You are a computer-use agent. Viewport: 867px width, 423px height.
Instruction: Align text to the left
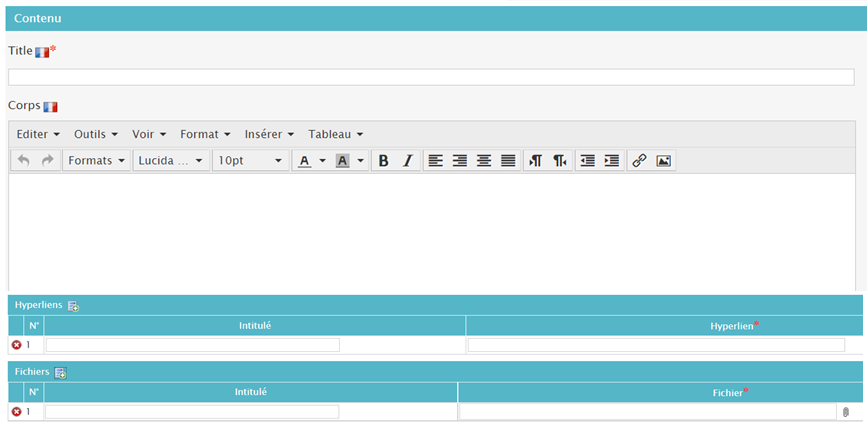pos(435,161)
